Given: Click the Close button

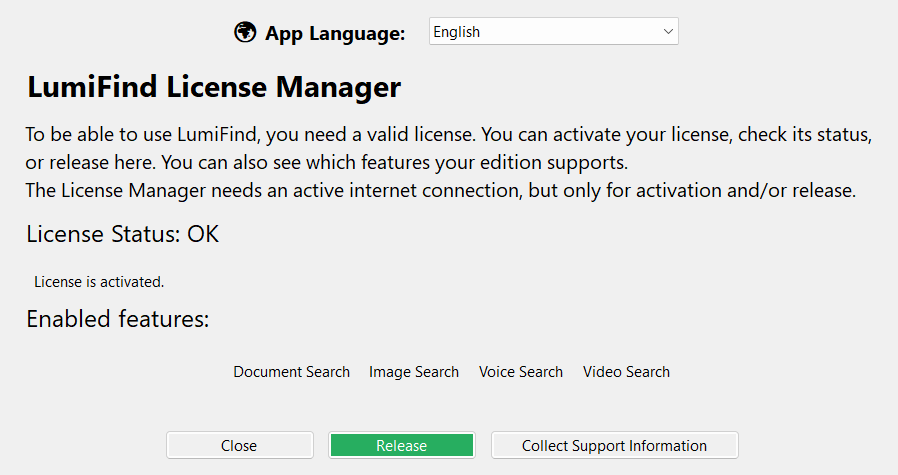Looking at the screenshot, I should tap(239, 445).
